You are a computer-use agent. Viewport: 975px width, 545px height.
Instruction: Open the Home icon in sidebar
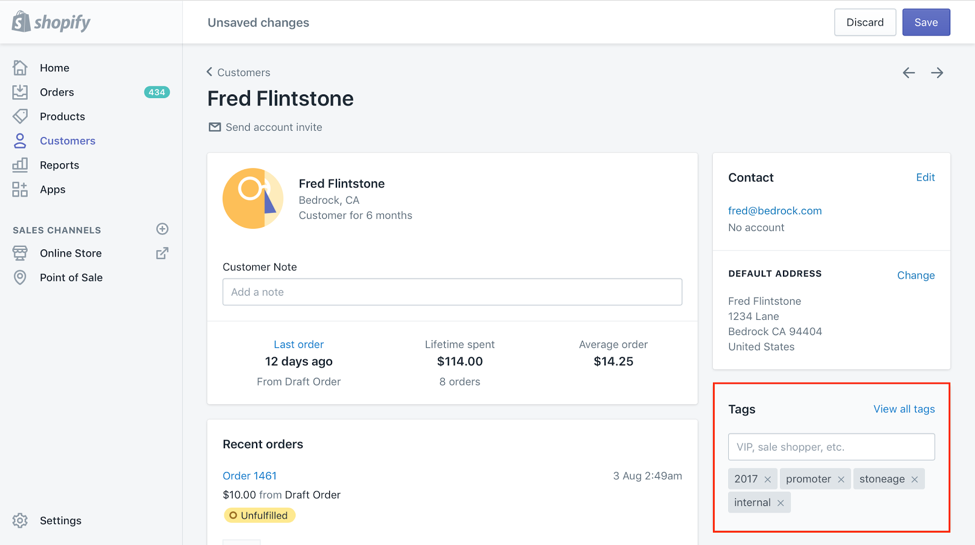point(20,67)
